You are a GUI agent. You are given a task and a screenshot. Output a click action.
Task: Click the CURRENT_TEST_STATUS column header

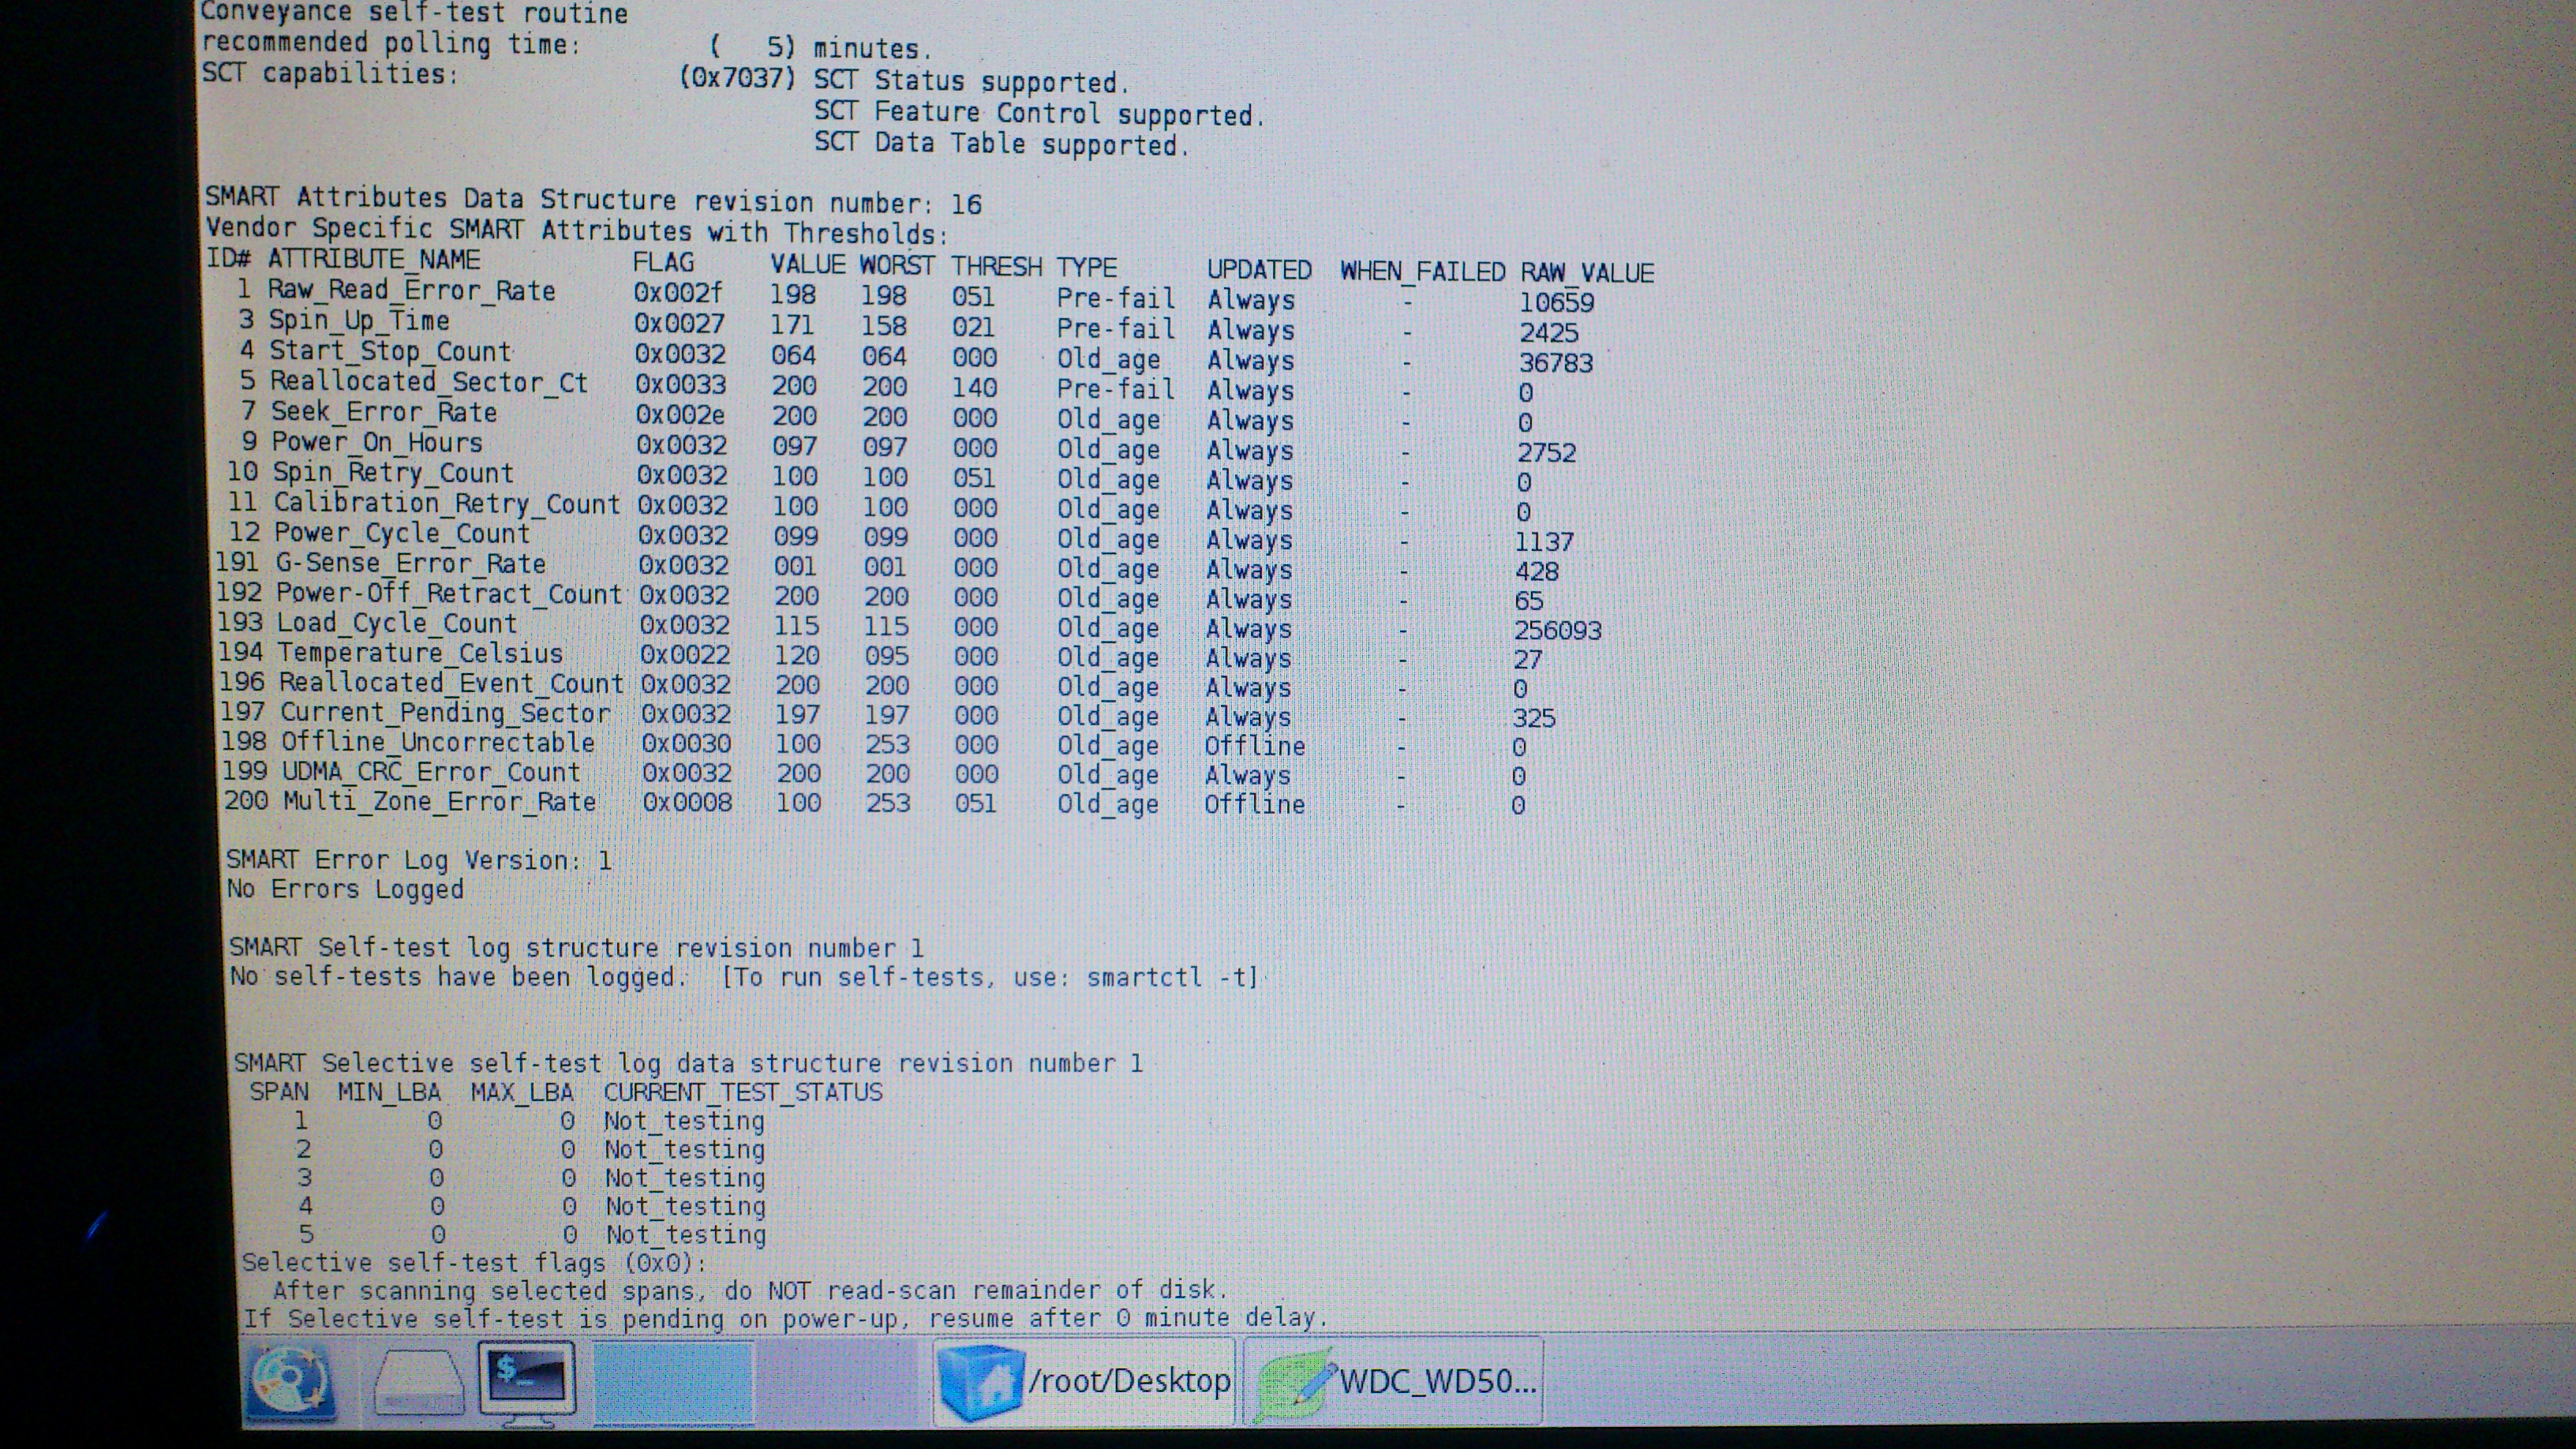[743, 1092]
